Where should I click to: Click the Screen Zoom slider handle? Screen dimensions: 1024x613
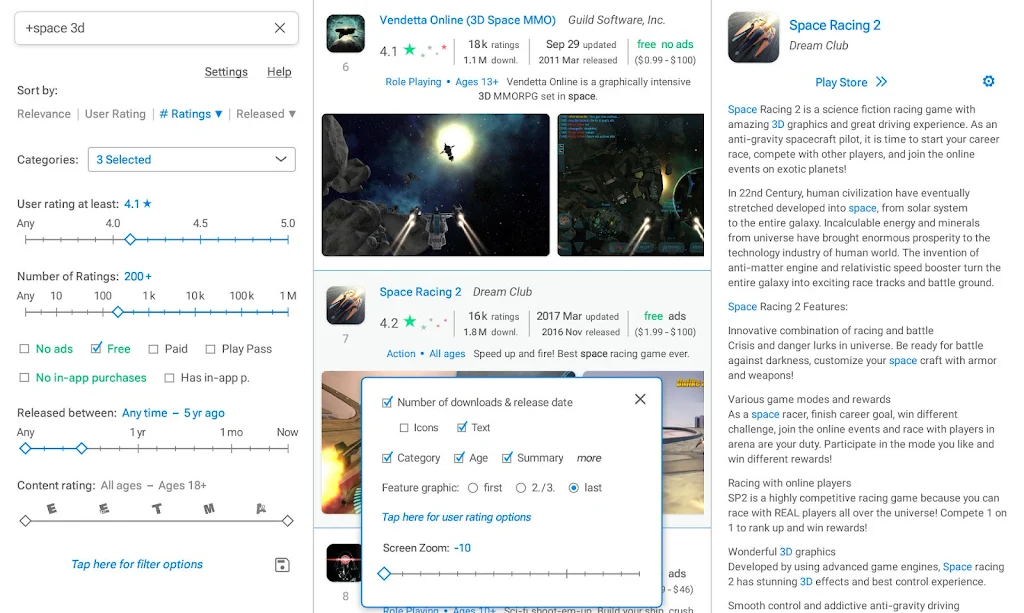click(384, 574)
